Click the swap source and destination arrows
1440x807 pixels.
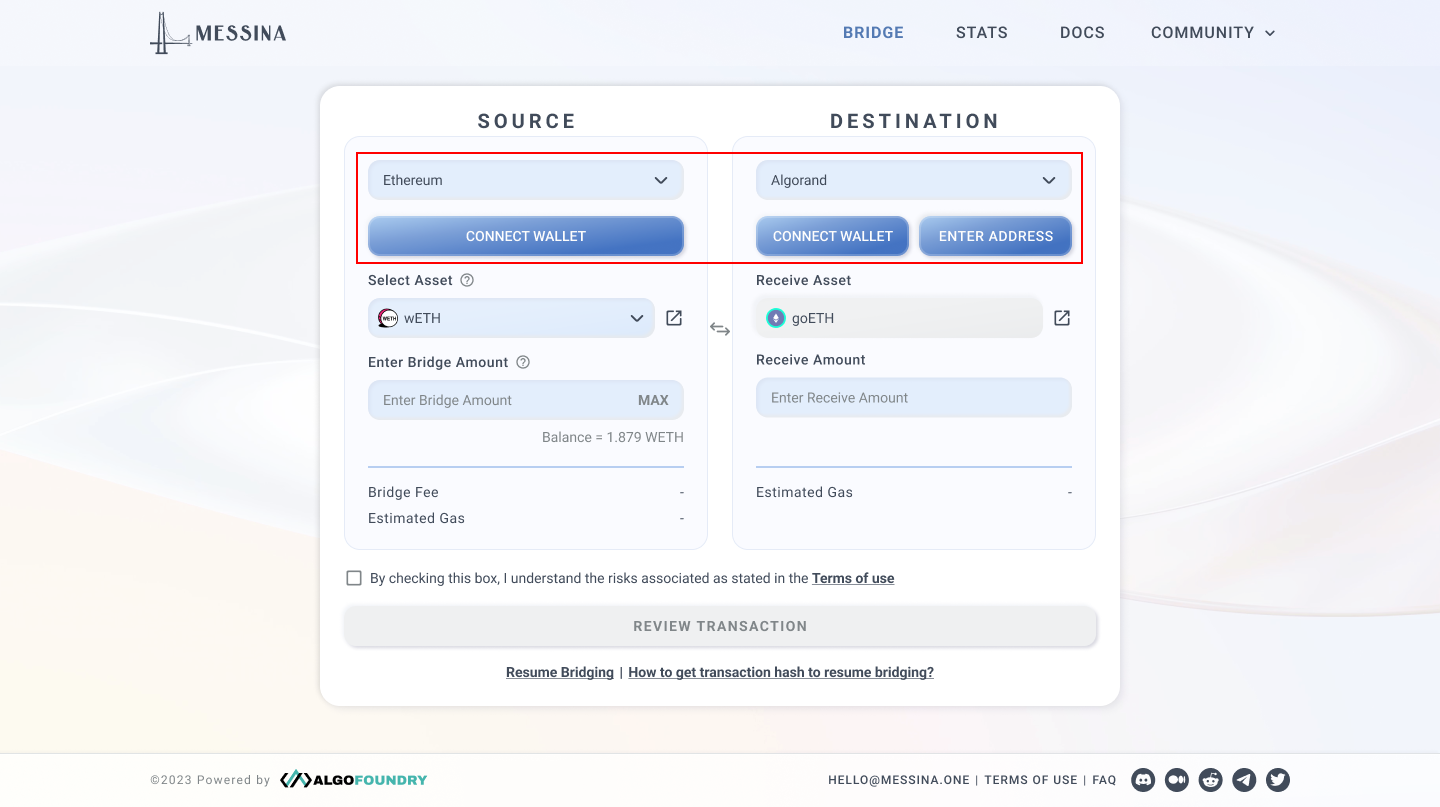[720, 329]
